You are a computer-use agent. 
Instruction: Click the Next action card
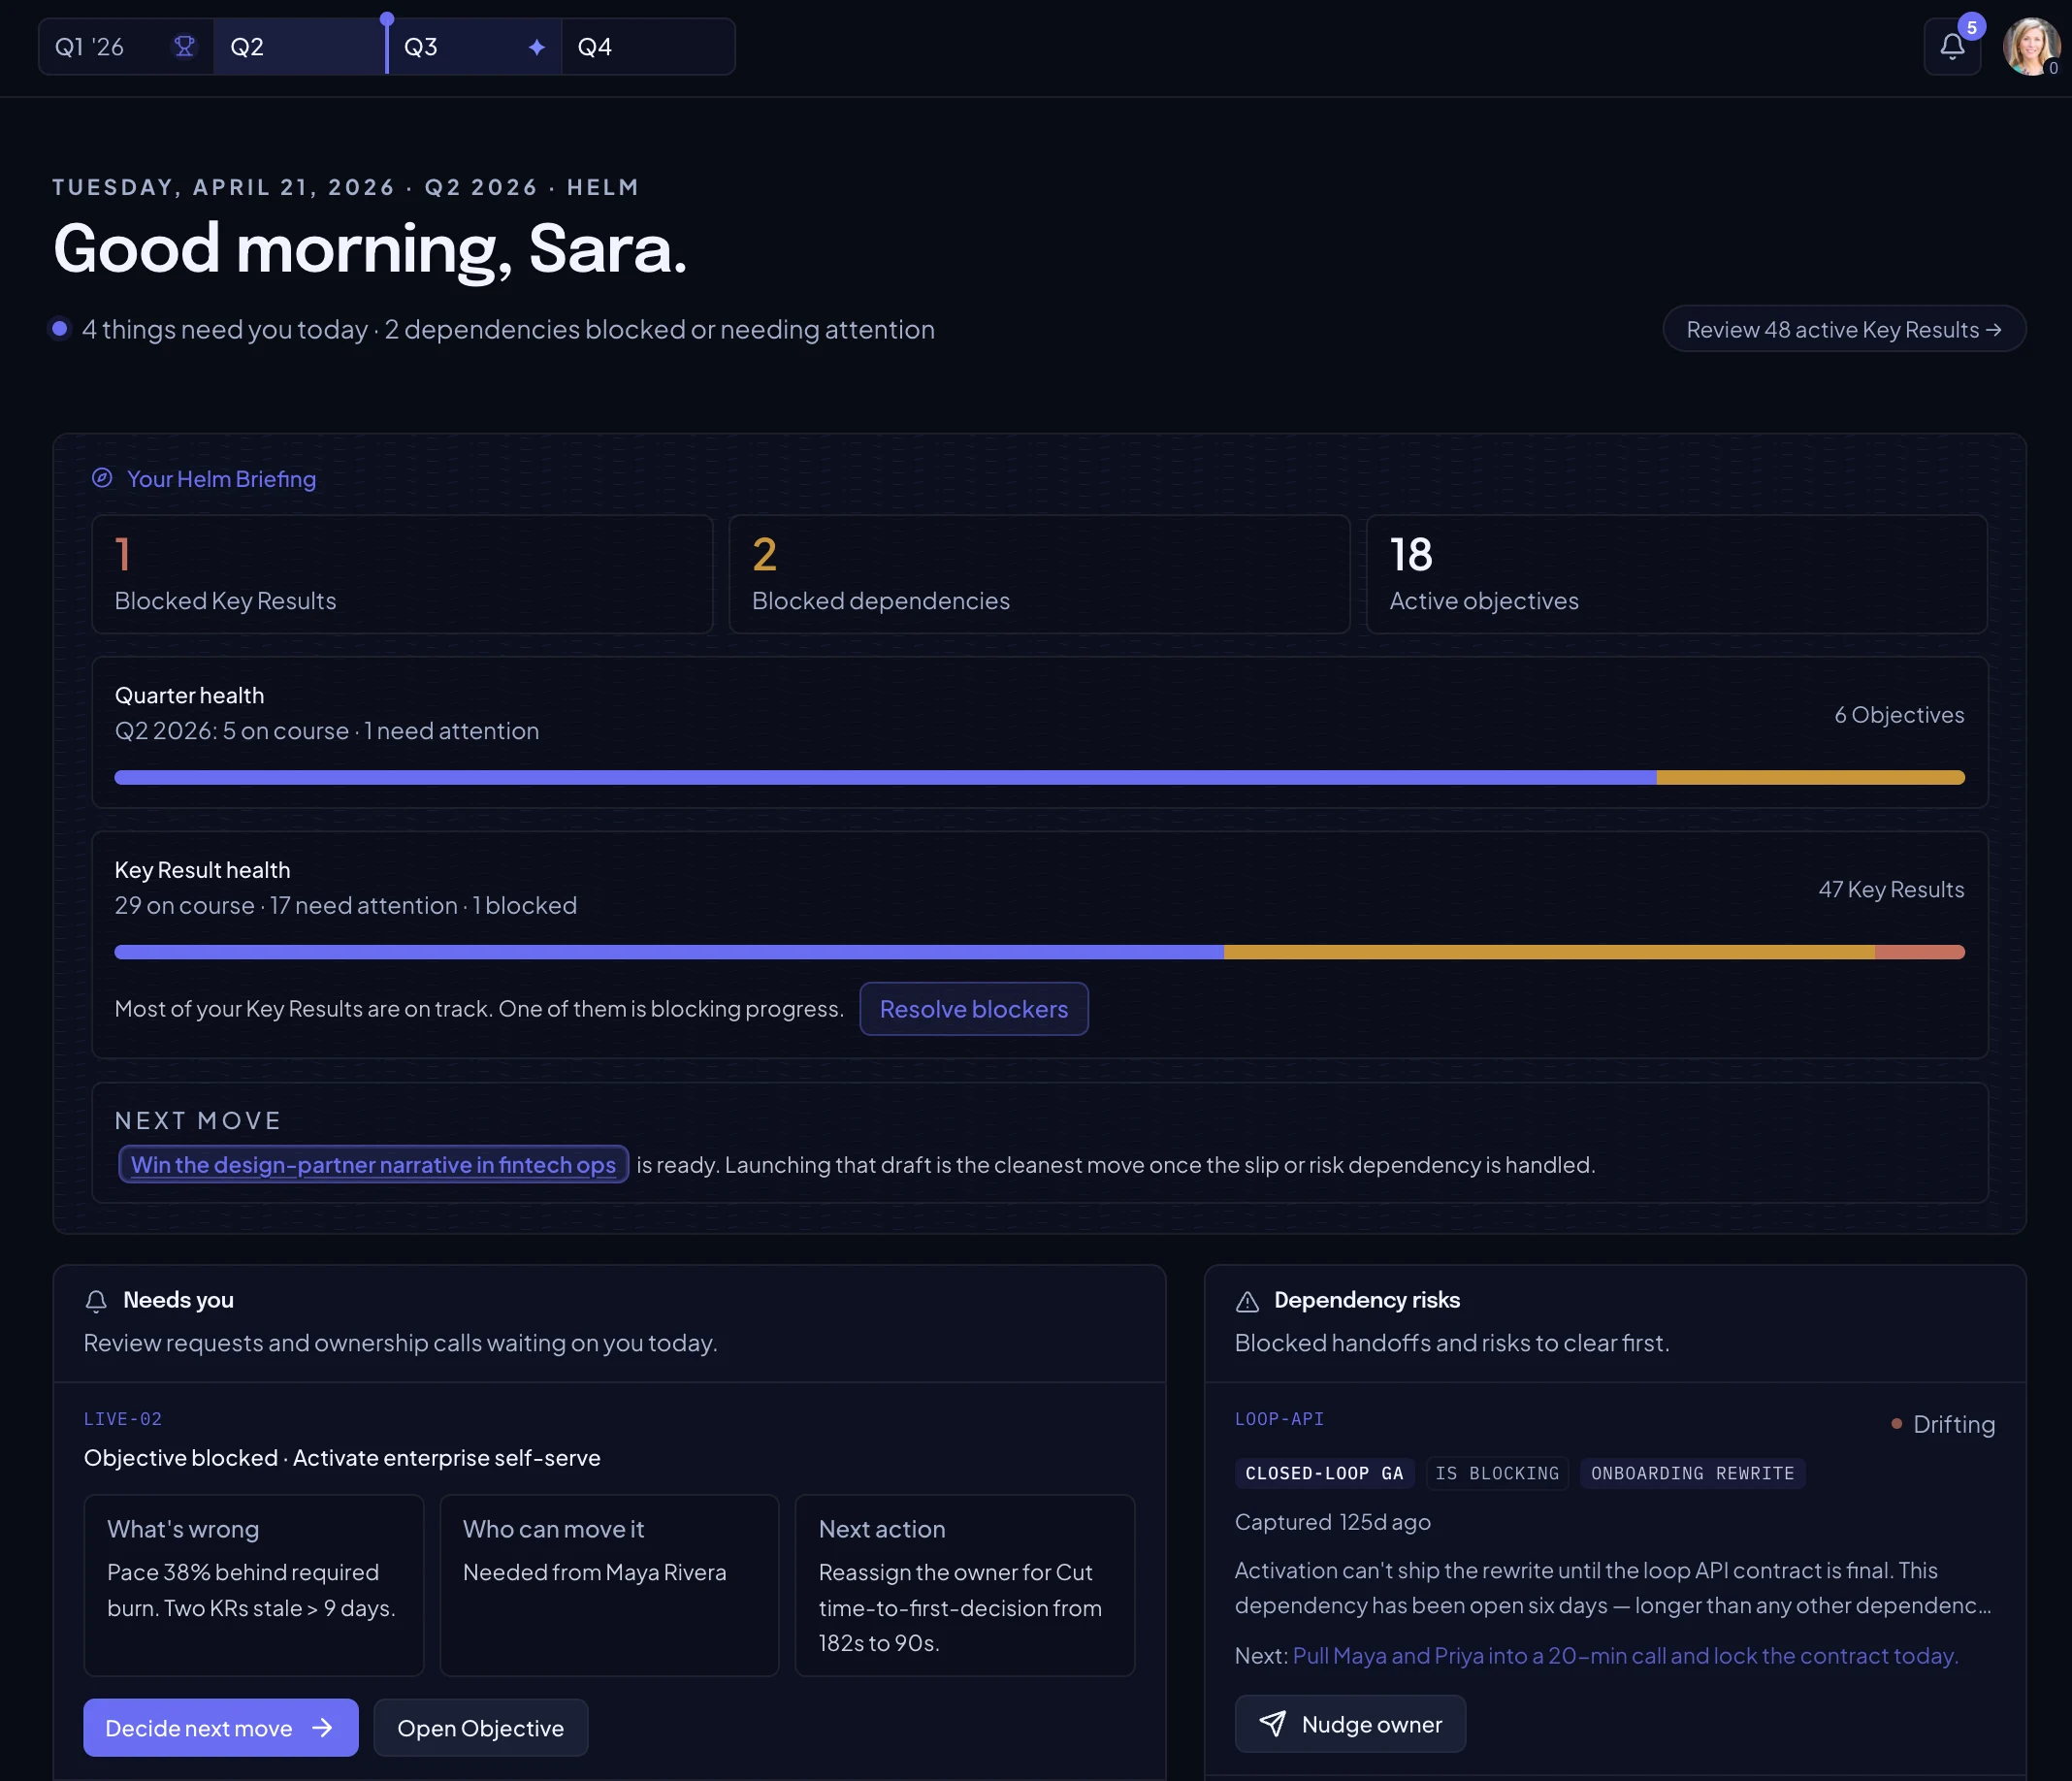coord(964,1585)
